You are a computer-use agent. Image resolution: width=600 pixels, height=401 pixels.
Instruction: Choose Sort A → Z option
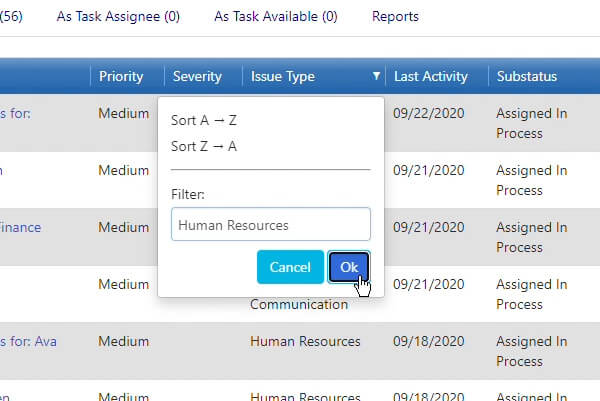204,120
